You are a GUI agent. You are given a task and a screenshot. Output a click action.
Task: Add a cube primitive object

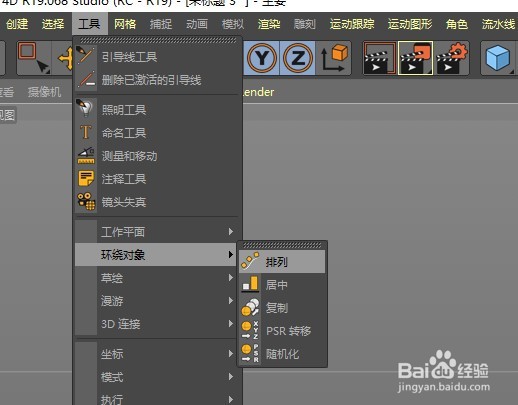point(498,58)
